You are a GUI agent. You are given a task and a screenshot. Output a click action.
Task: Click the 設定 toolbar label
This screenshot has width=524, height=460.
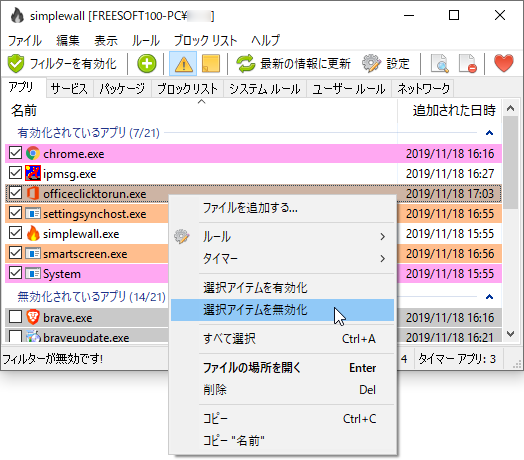398,64
